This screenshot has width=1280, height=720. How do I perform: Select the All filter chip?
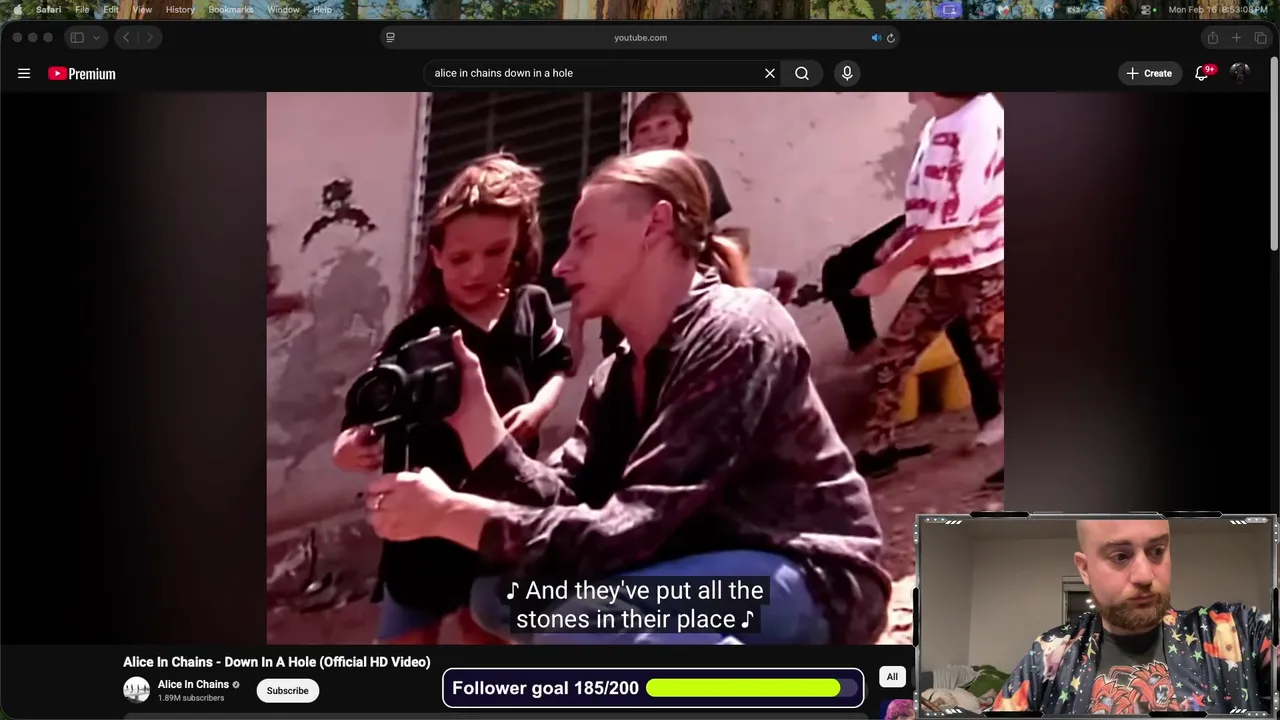coord(892,677)
